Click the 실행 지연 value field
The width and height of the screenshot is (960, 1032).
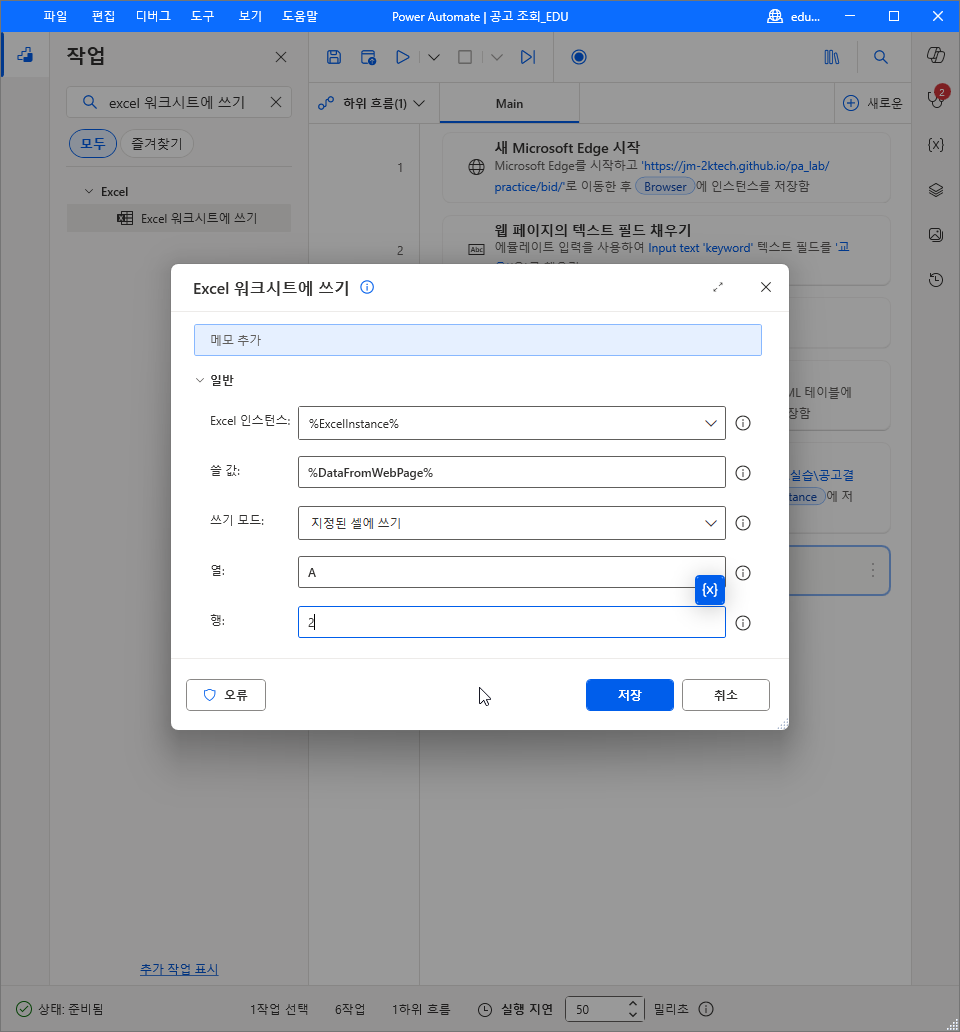(595, 1009)
